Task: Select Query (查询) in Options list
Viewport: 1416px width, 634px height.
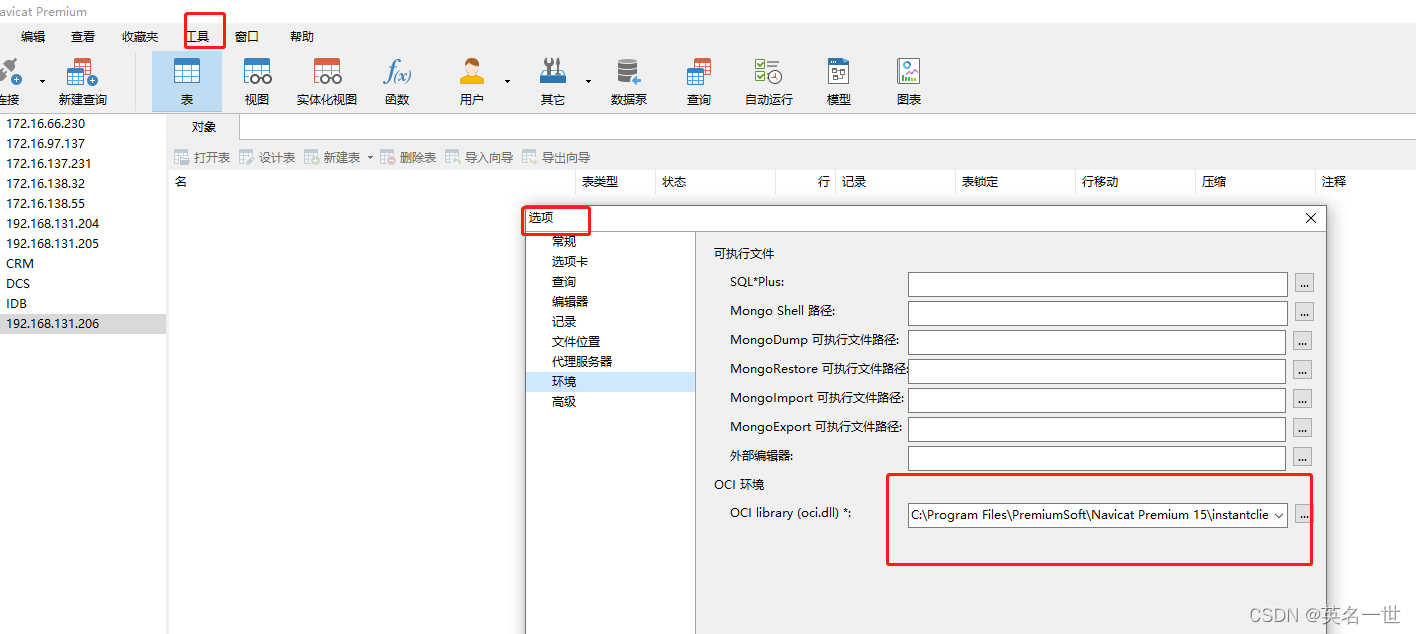Action: coord(564,281)
